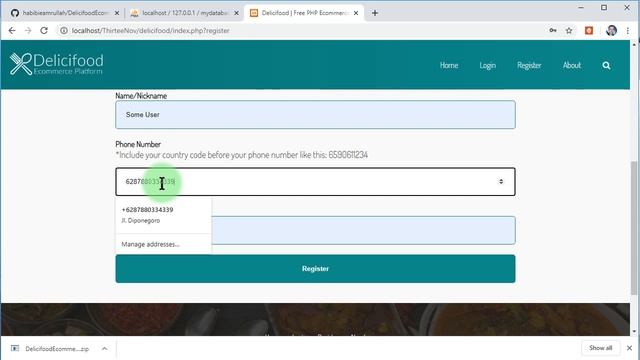Click the scrollbar up arrow
This screenshot has width=640, height=360.
tap(634, 44)
